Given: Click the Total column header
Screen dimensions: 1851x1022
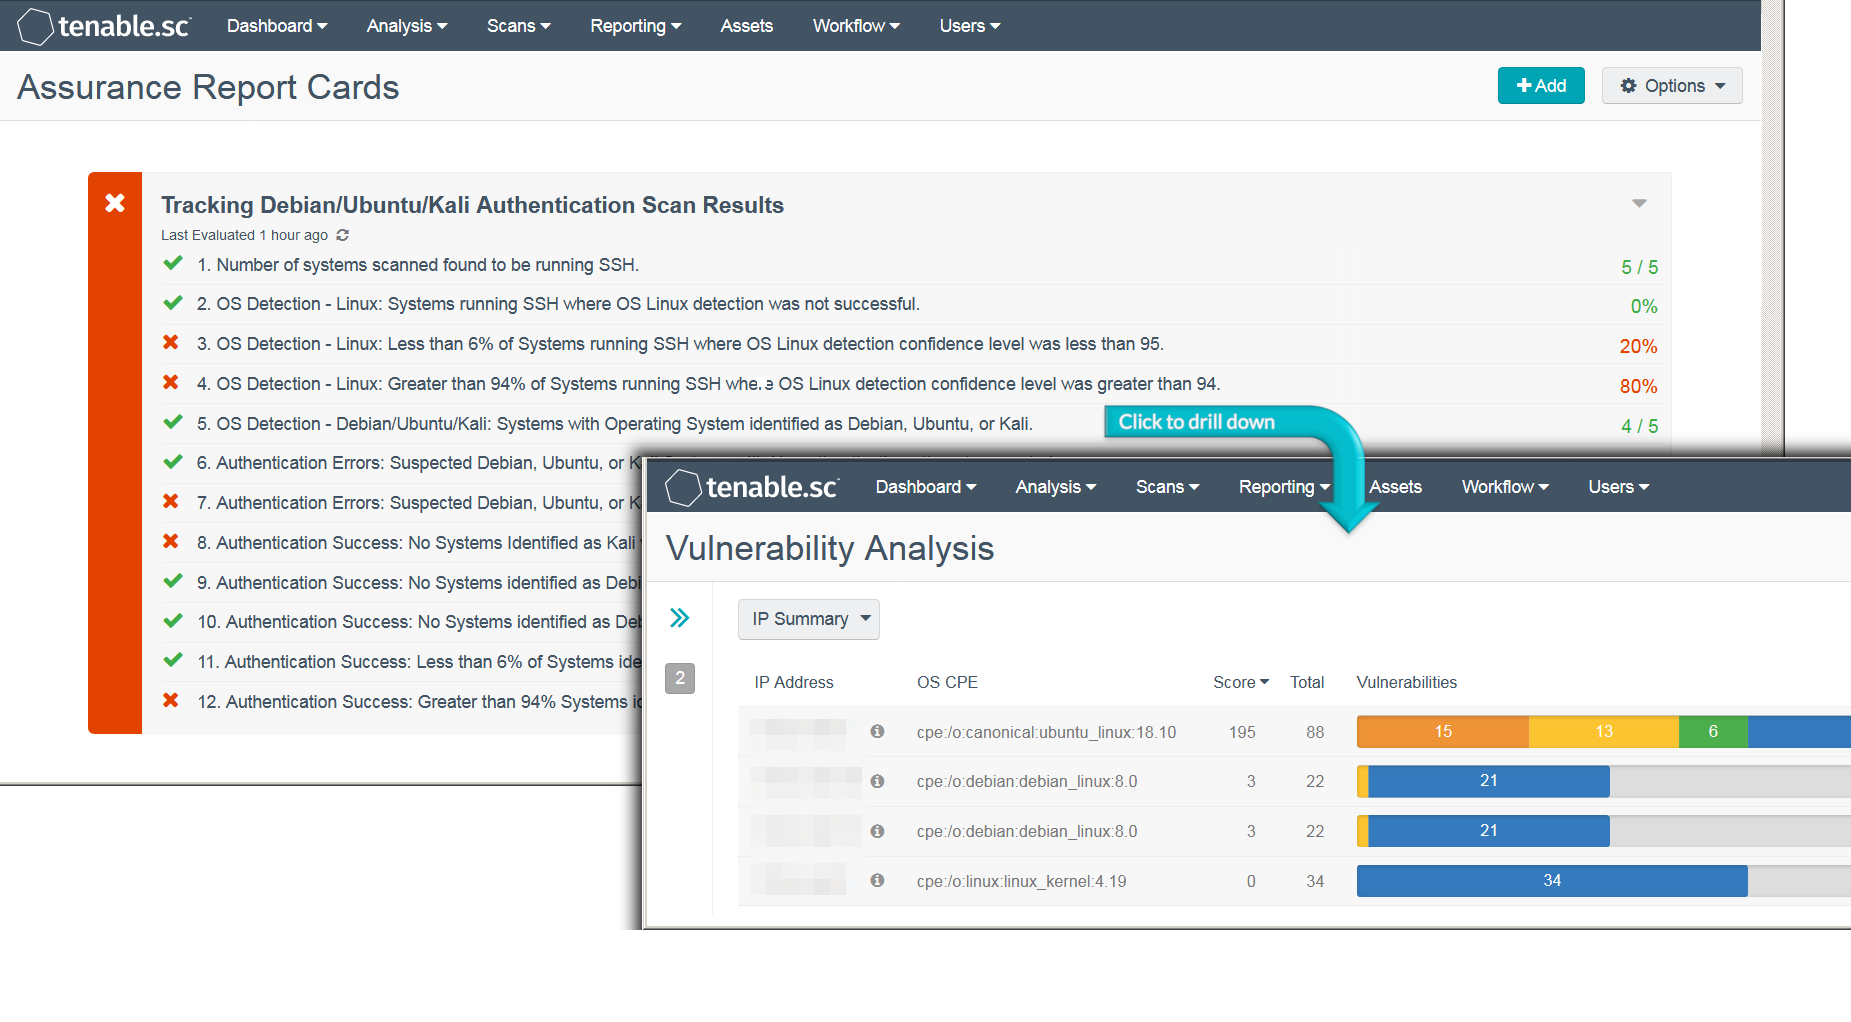Looking at the screenshot, I should click(1307, 682).
